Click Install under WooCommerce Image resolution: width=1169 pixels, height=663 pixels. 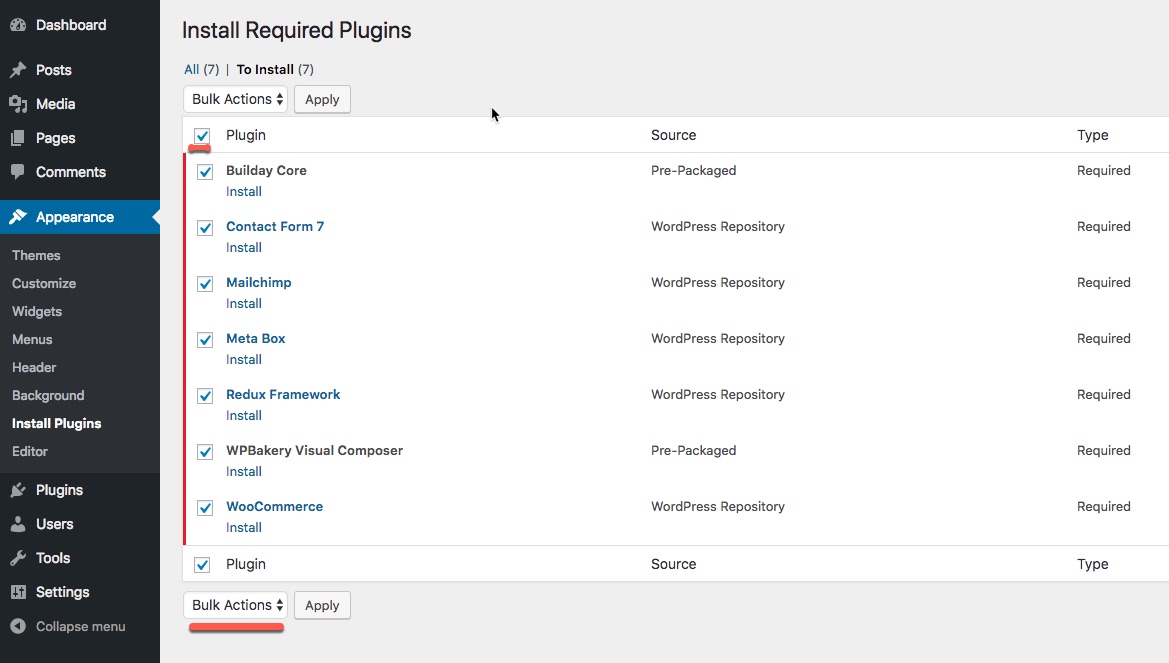[x=244, y=527]
